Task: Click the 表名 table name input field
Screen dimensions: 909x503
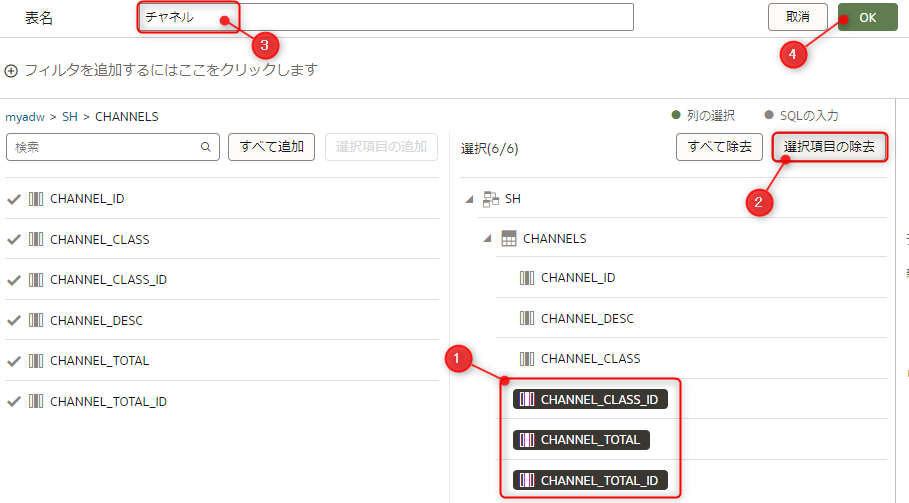Action: point(386,17)
